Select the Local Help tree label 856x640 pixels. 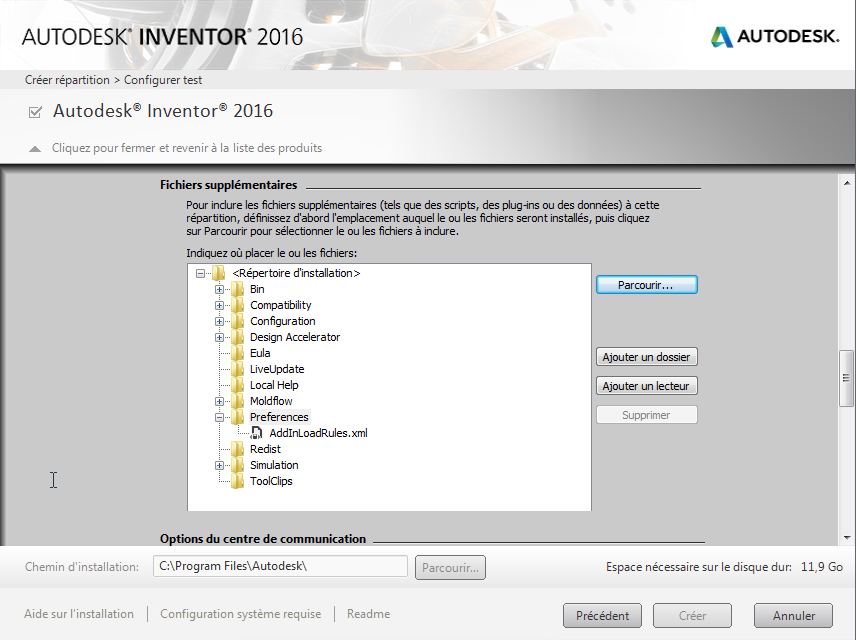pyautogui.click(x=274, y=385)
